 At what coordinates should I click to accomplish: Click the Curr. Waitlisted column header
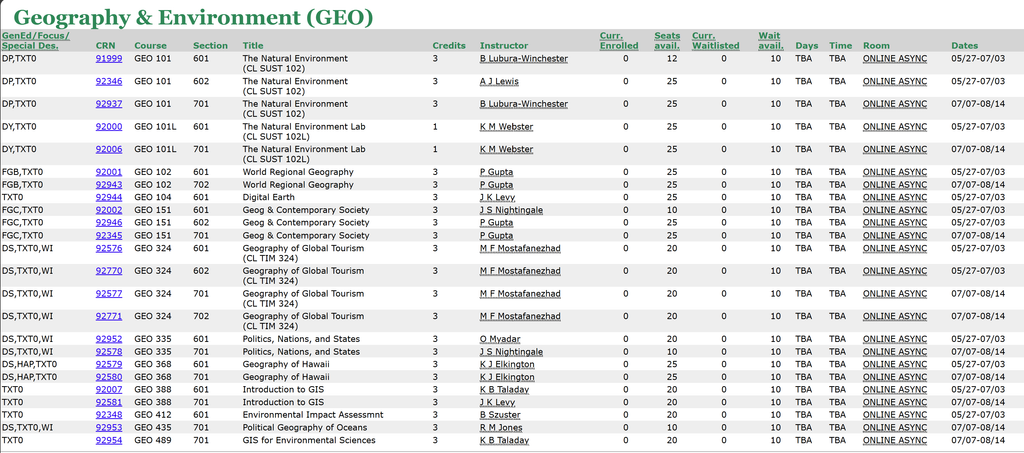[716, 40]
